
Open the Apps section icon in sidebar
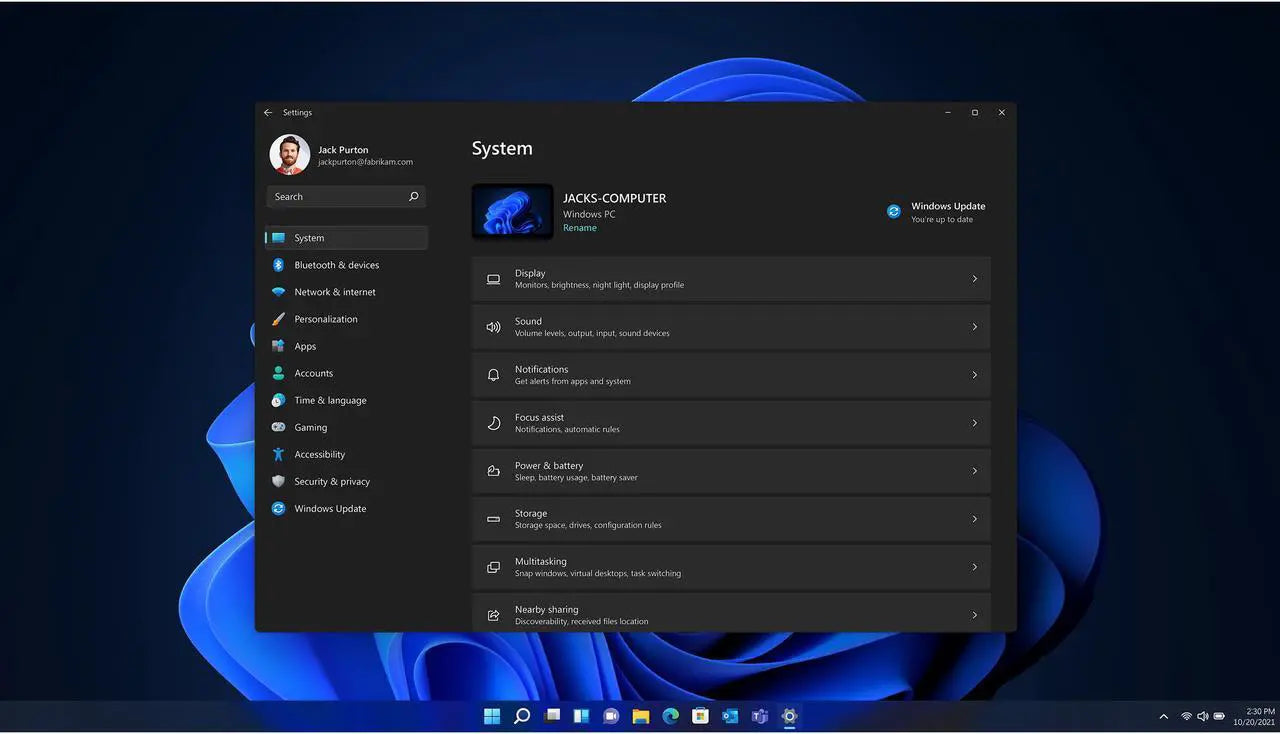click(278, 346)
